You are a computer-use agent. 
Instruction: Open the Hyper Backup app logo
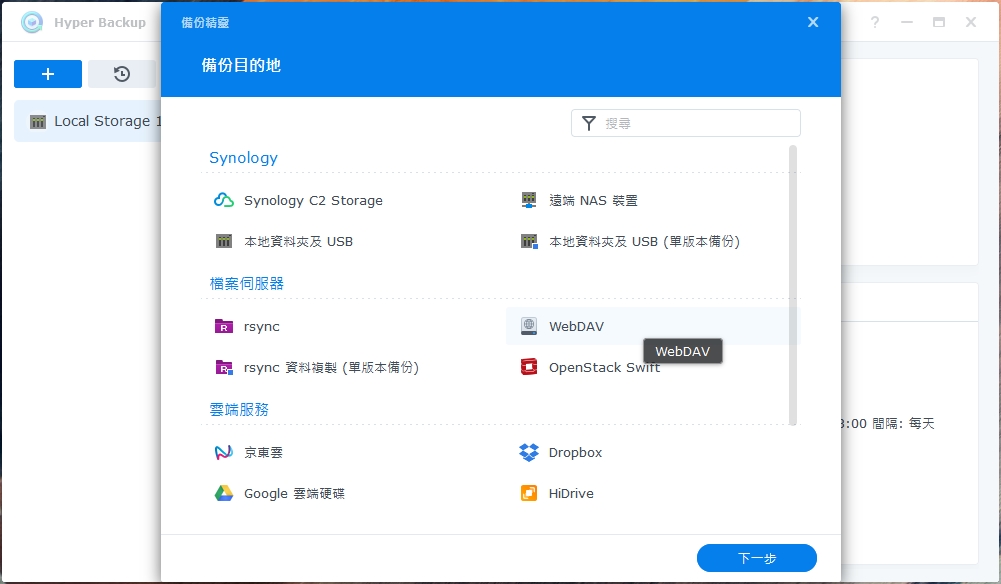click(31, 22)
